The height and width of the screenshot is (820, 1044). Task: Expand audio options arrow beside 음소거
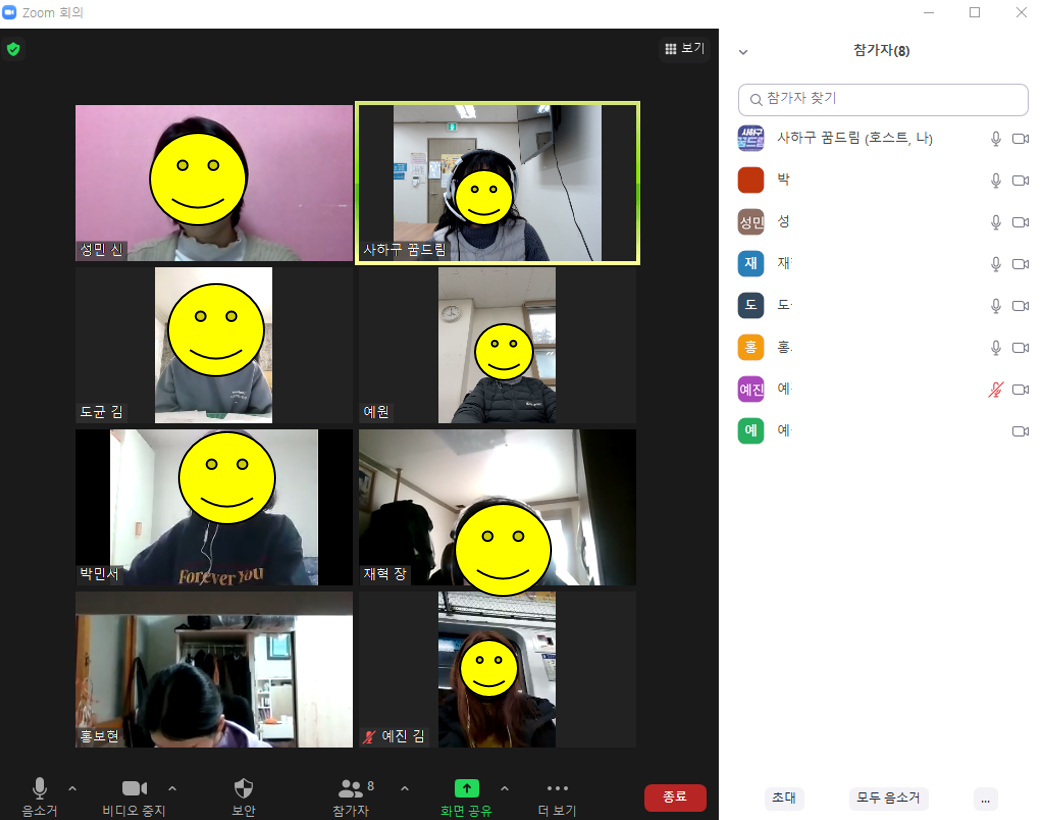coord(72,788)
